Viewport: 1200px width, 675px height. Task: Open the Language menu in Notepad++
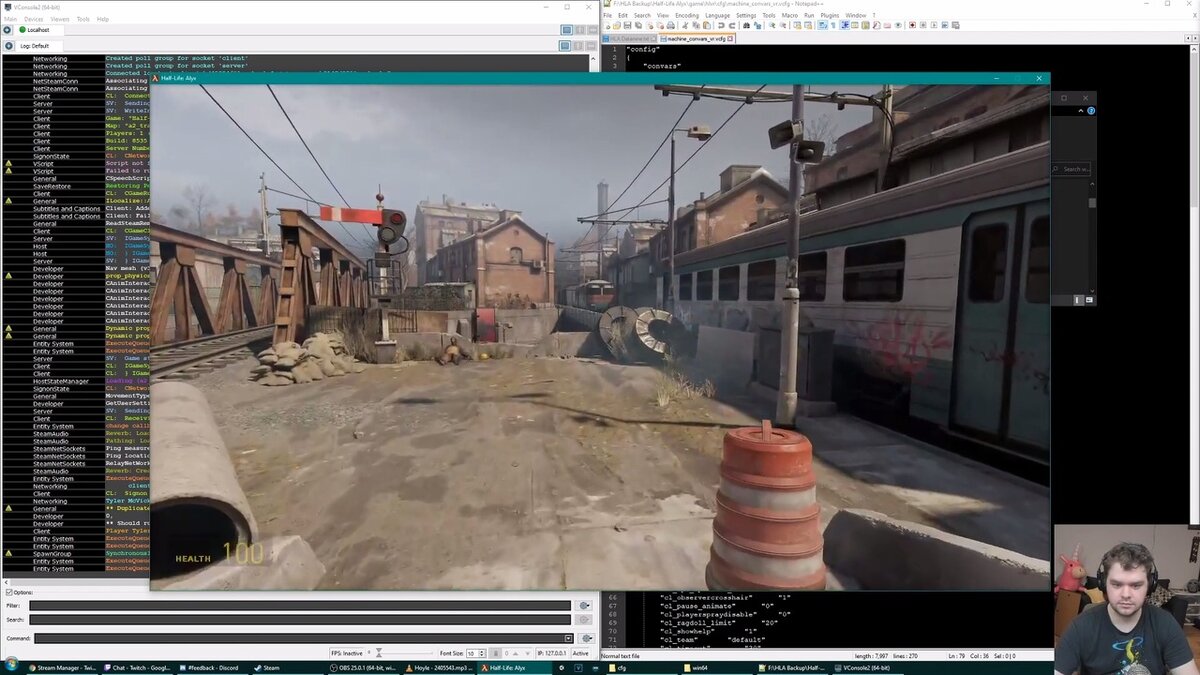point(717,15)
